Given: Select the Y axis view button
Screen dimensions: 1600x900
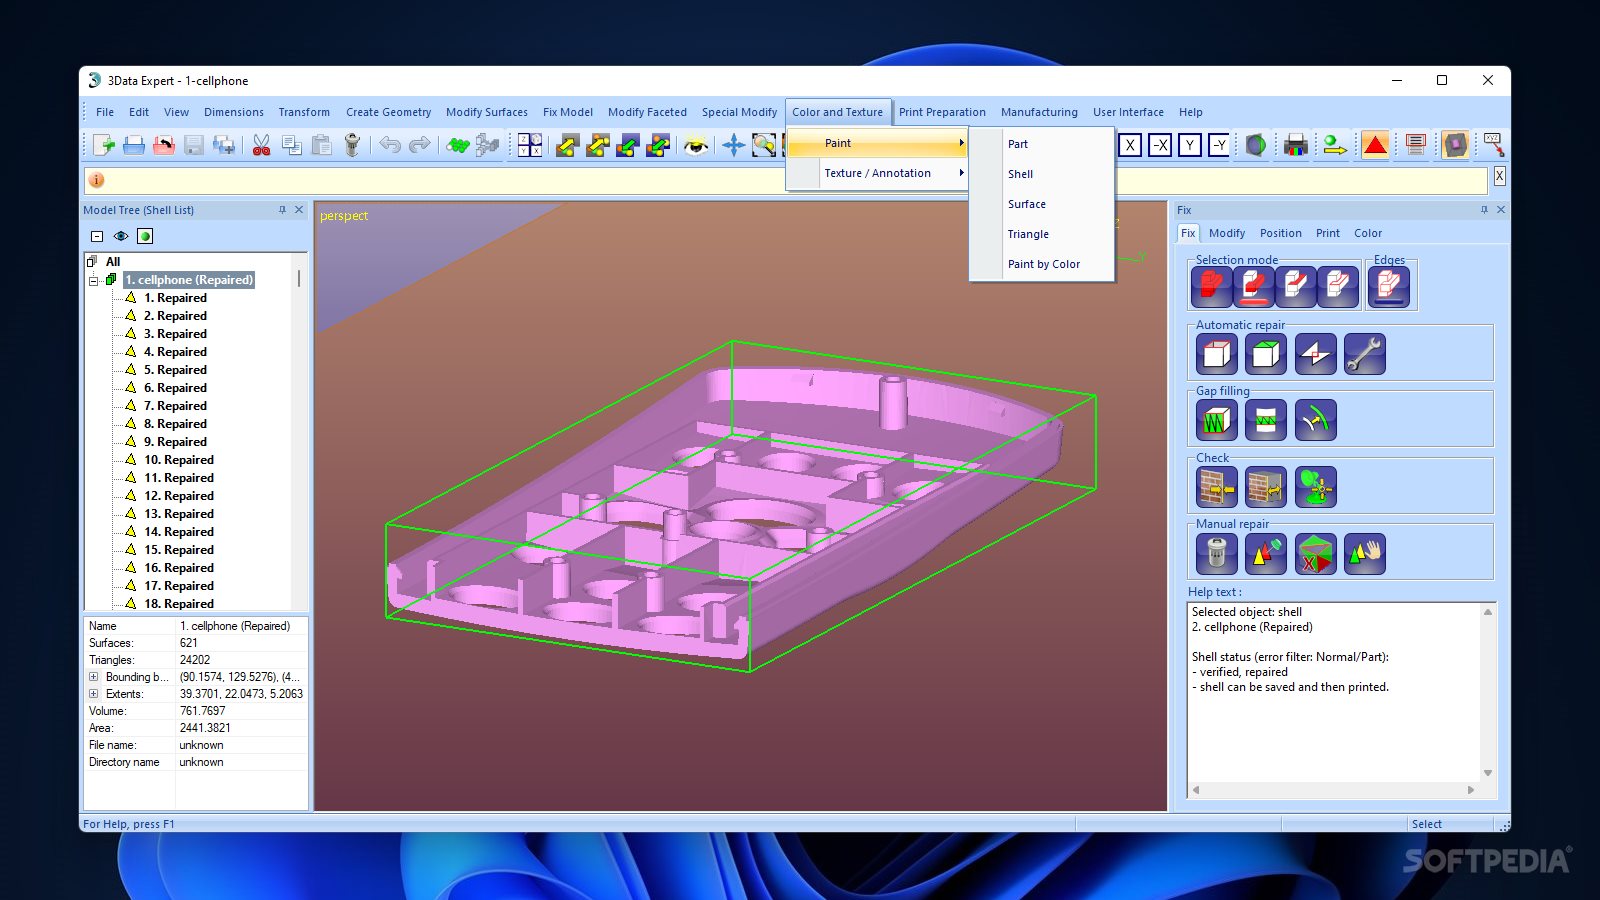Looking at the screenshot, I should point(1190,145).
